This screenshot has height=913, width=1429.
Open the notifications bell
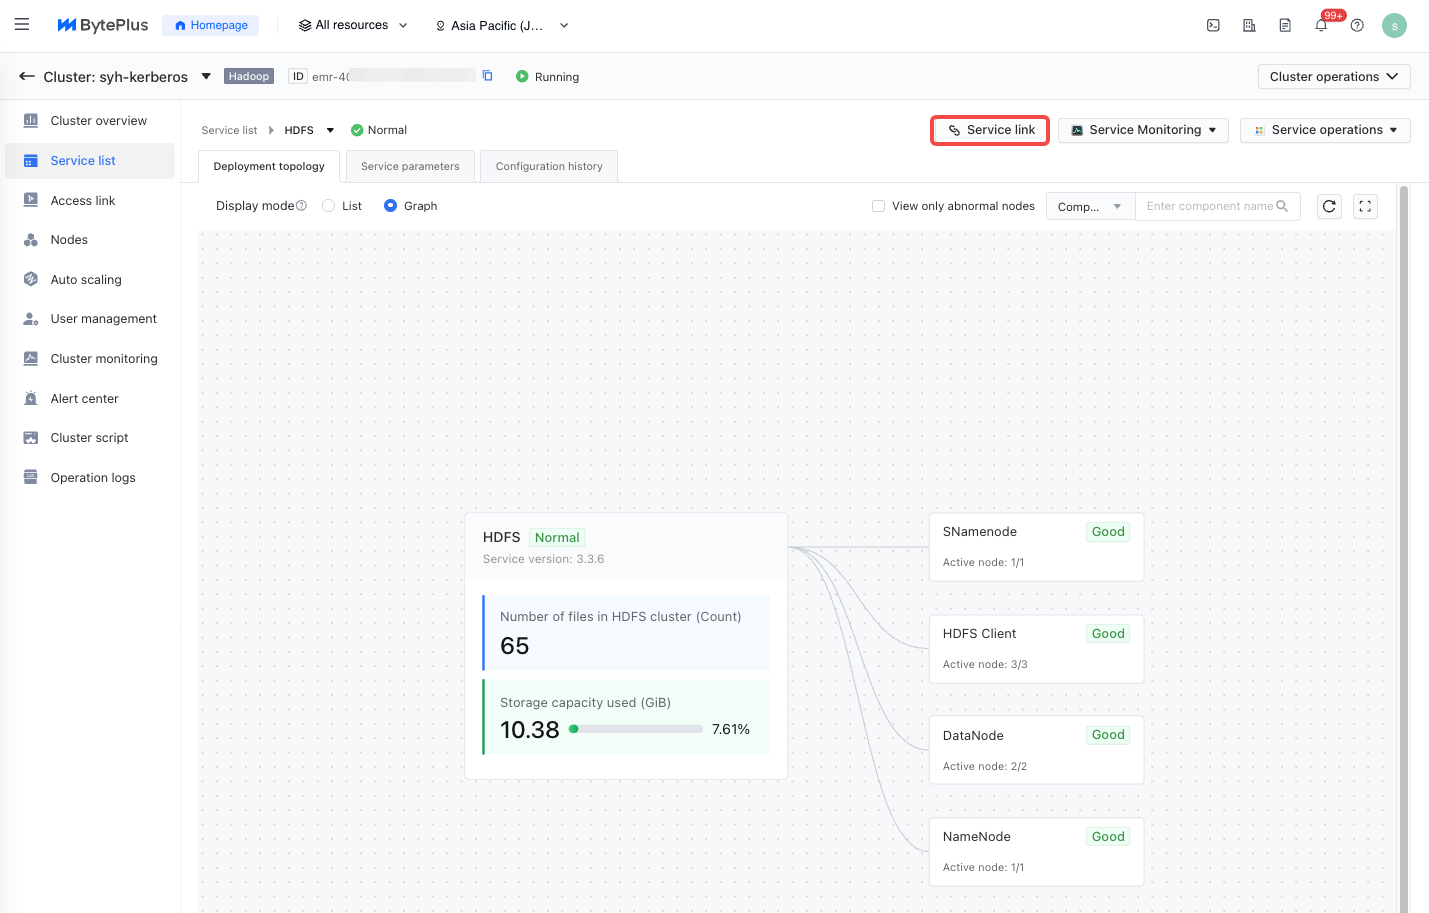pyautogui.click(x=1321, y=26)
